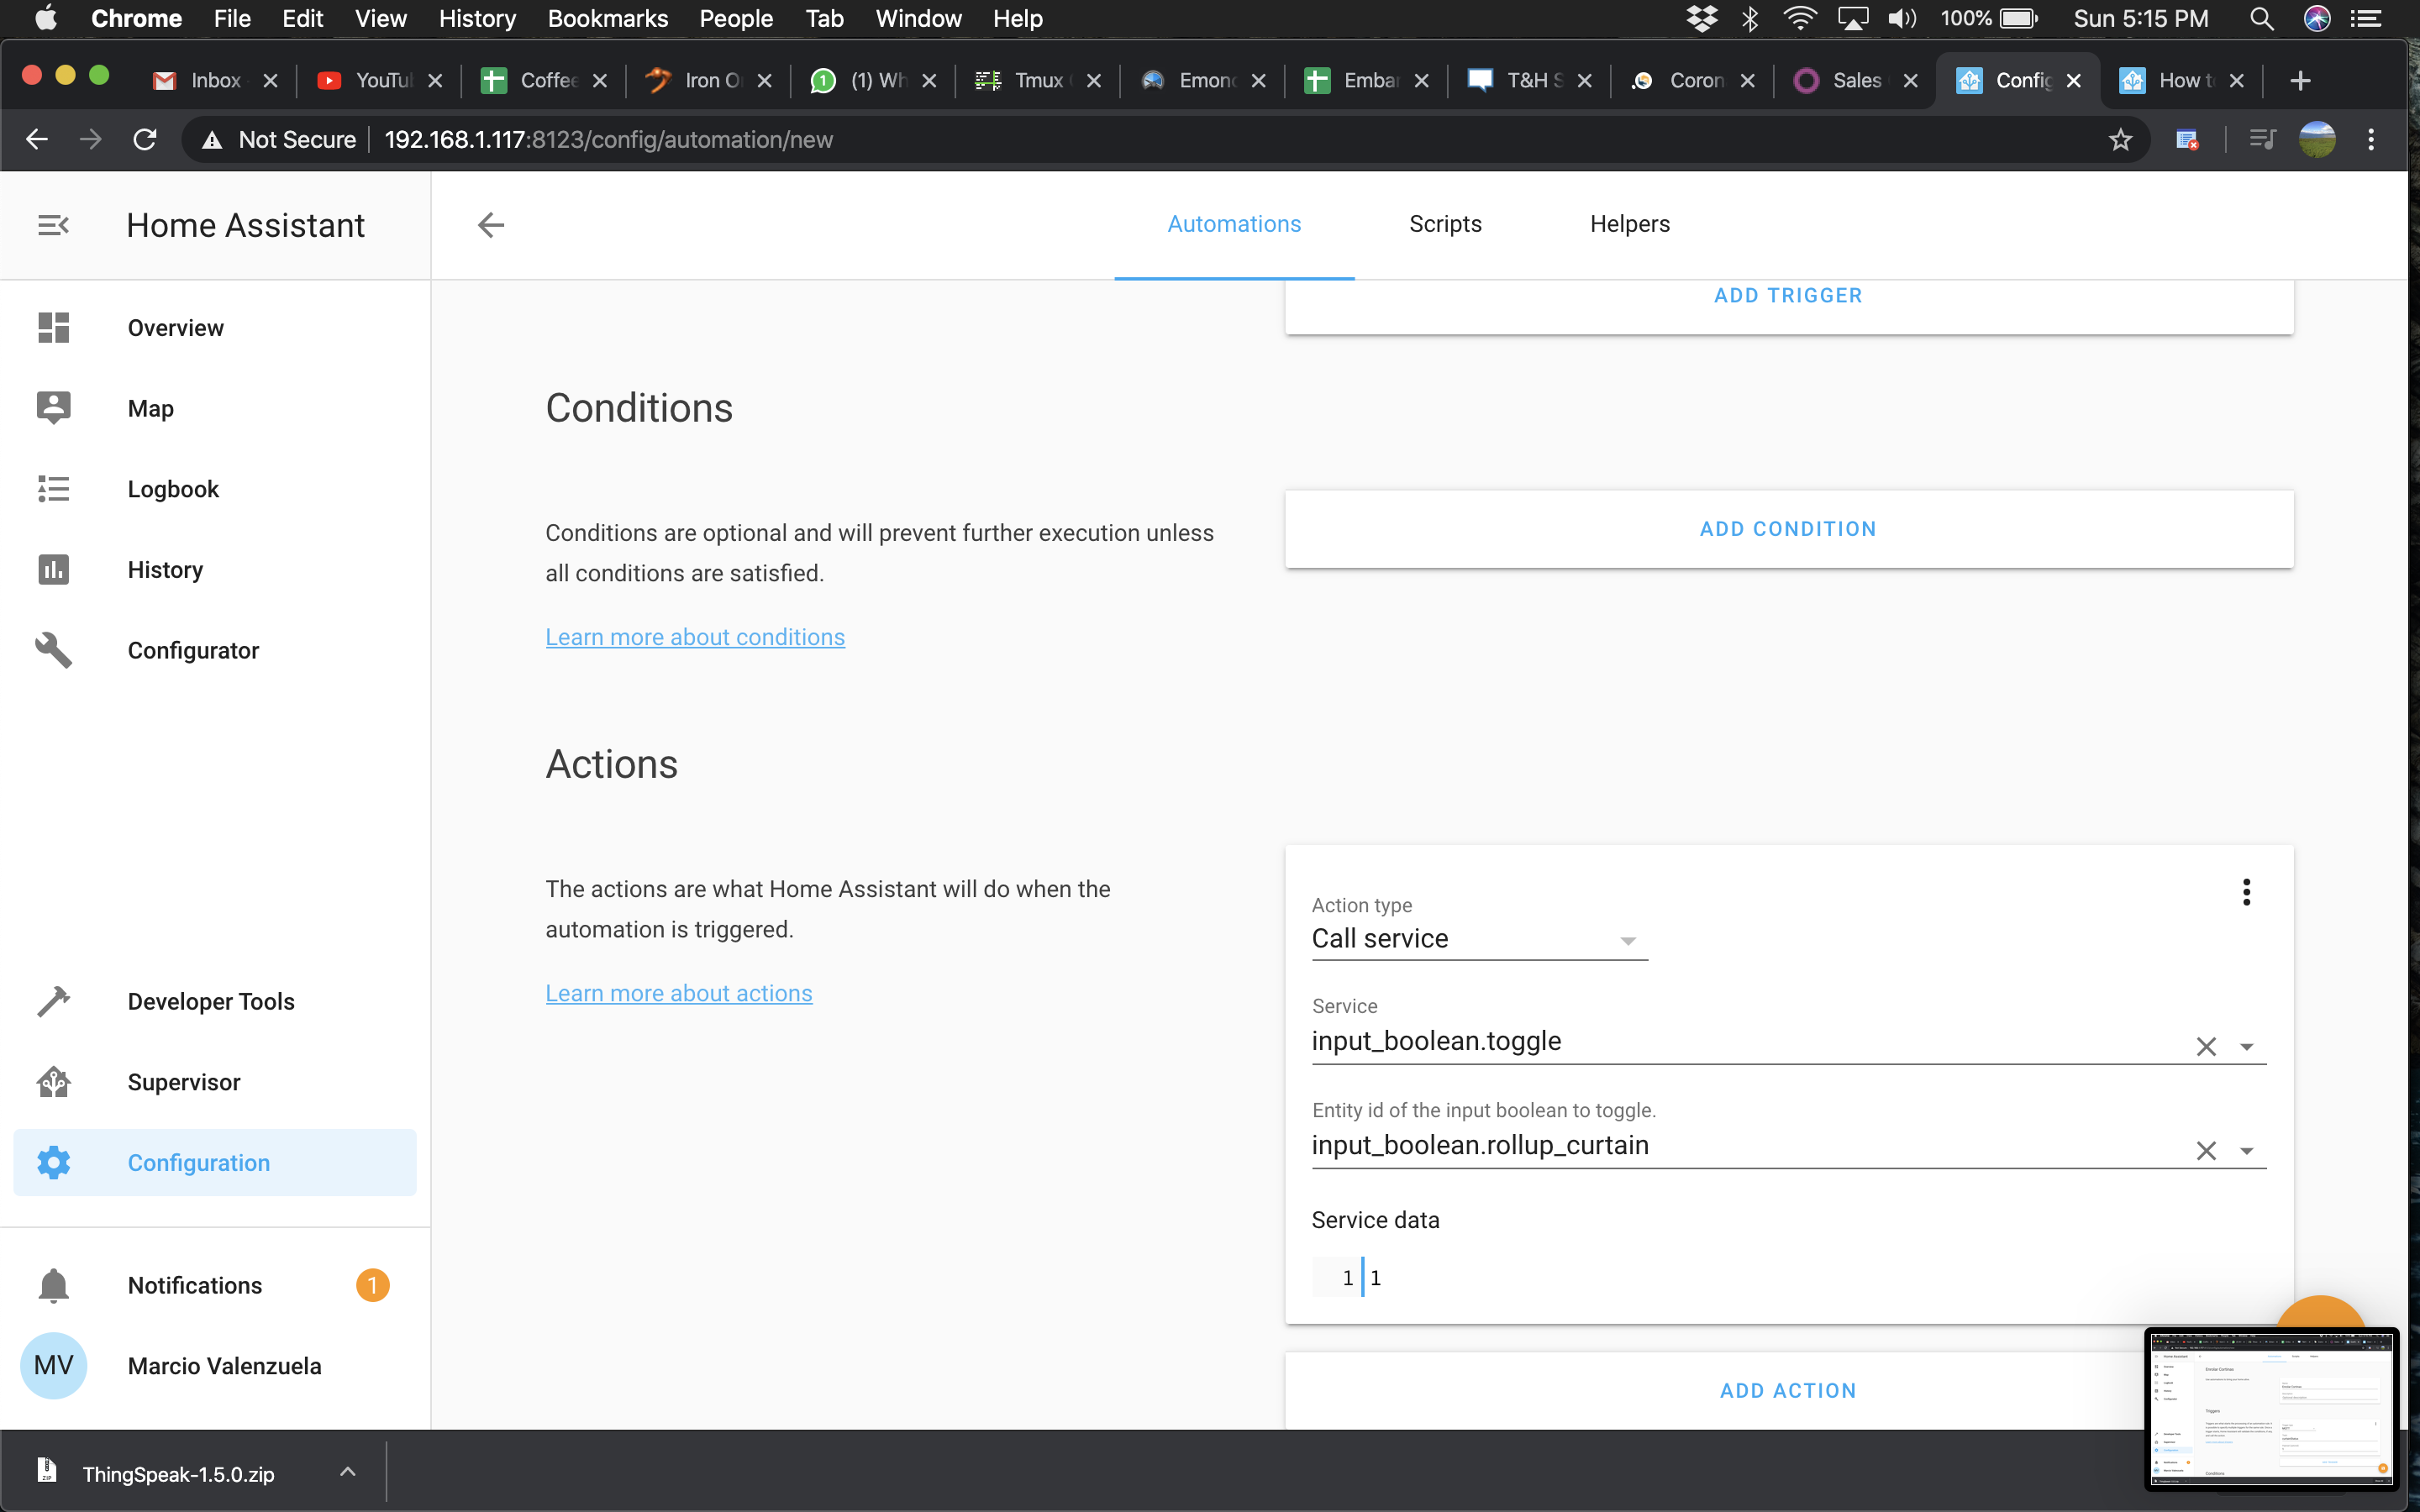Click the ADD CONDITION button

[x=1787, y=529]
